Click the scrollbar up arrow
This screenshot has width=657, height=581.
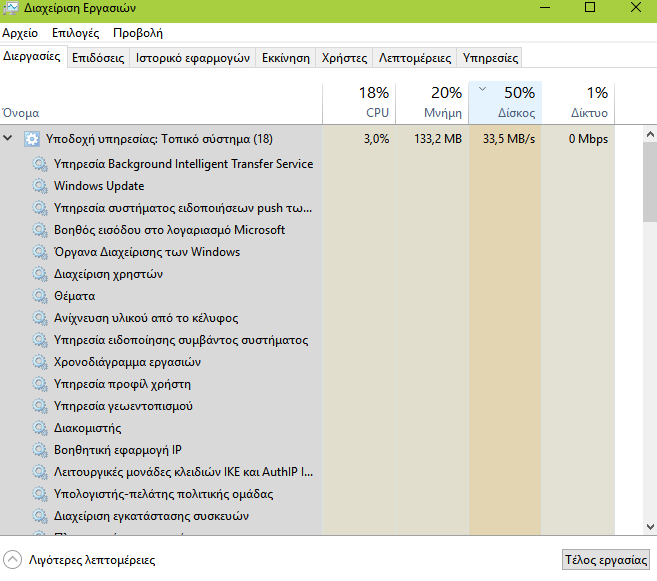click(x=650, y=134)
